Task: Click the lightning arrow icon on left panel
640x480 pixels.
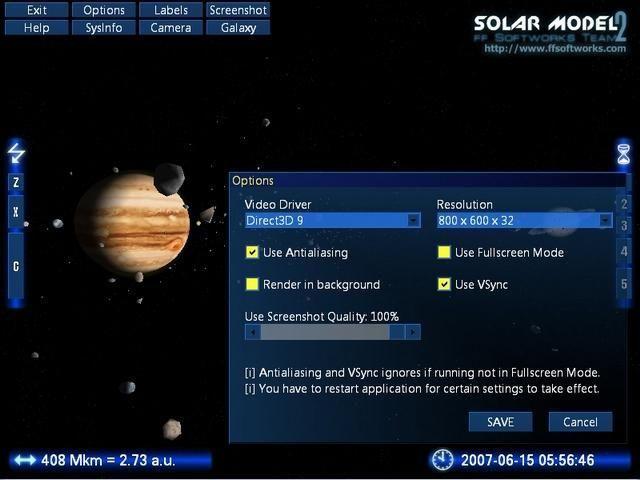Action: (x=16, y=153)
